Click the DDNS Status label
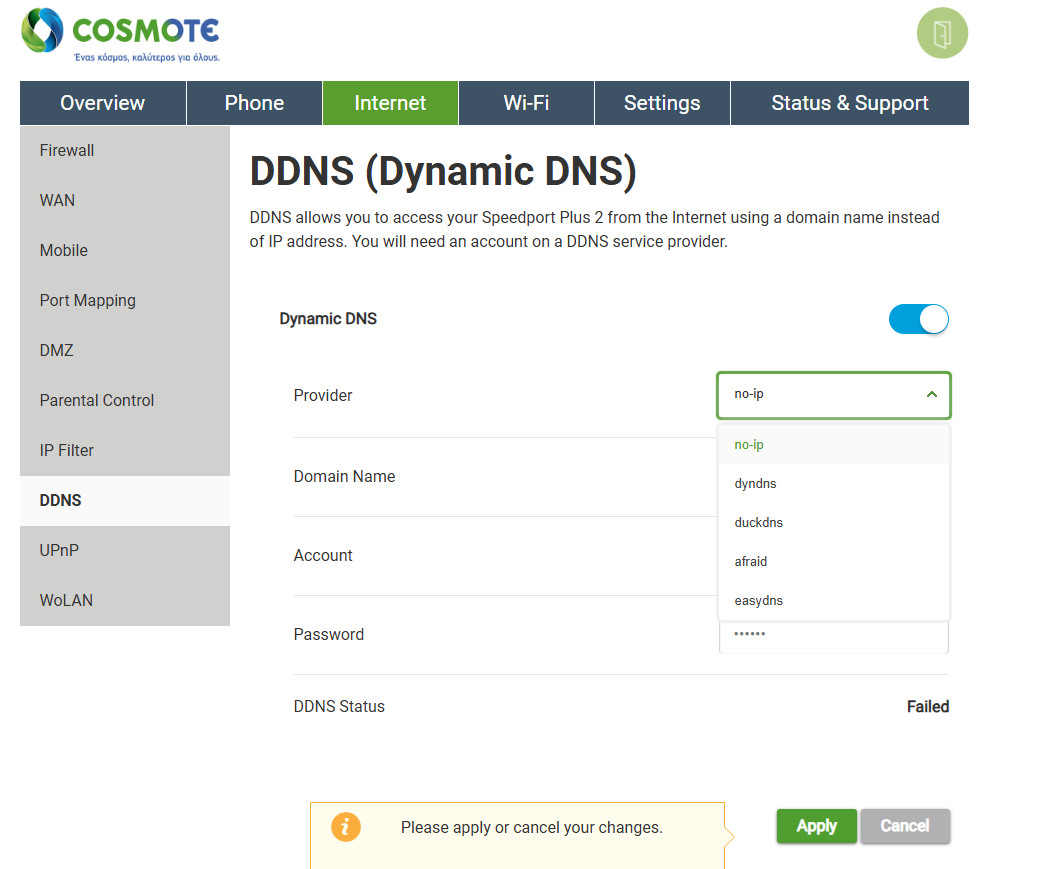Screen dimensions: 1060x869 [339, 707]
